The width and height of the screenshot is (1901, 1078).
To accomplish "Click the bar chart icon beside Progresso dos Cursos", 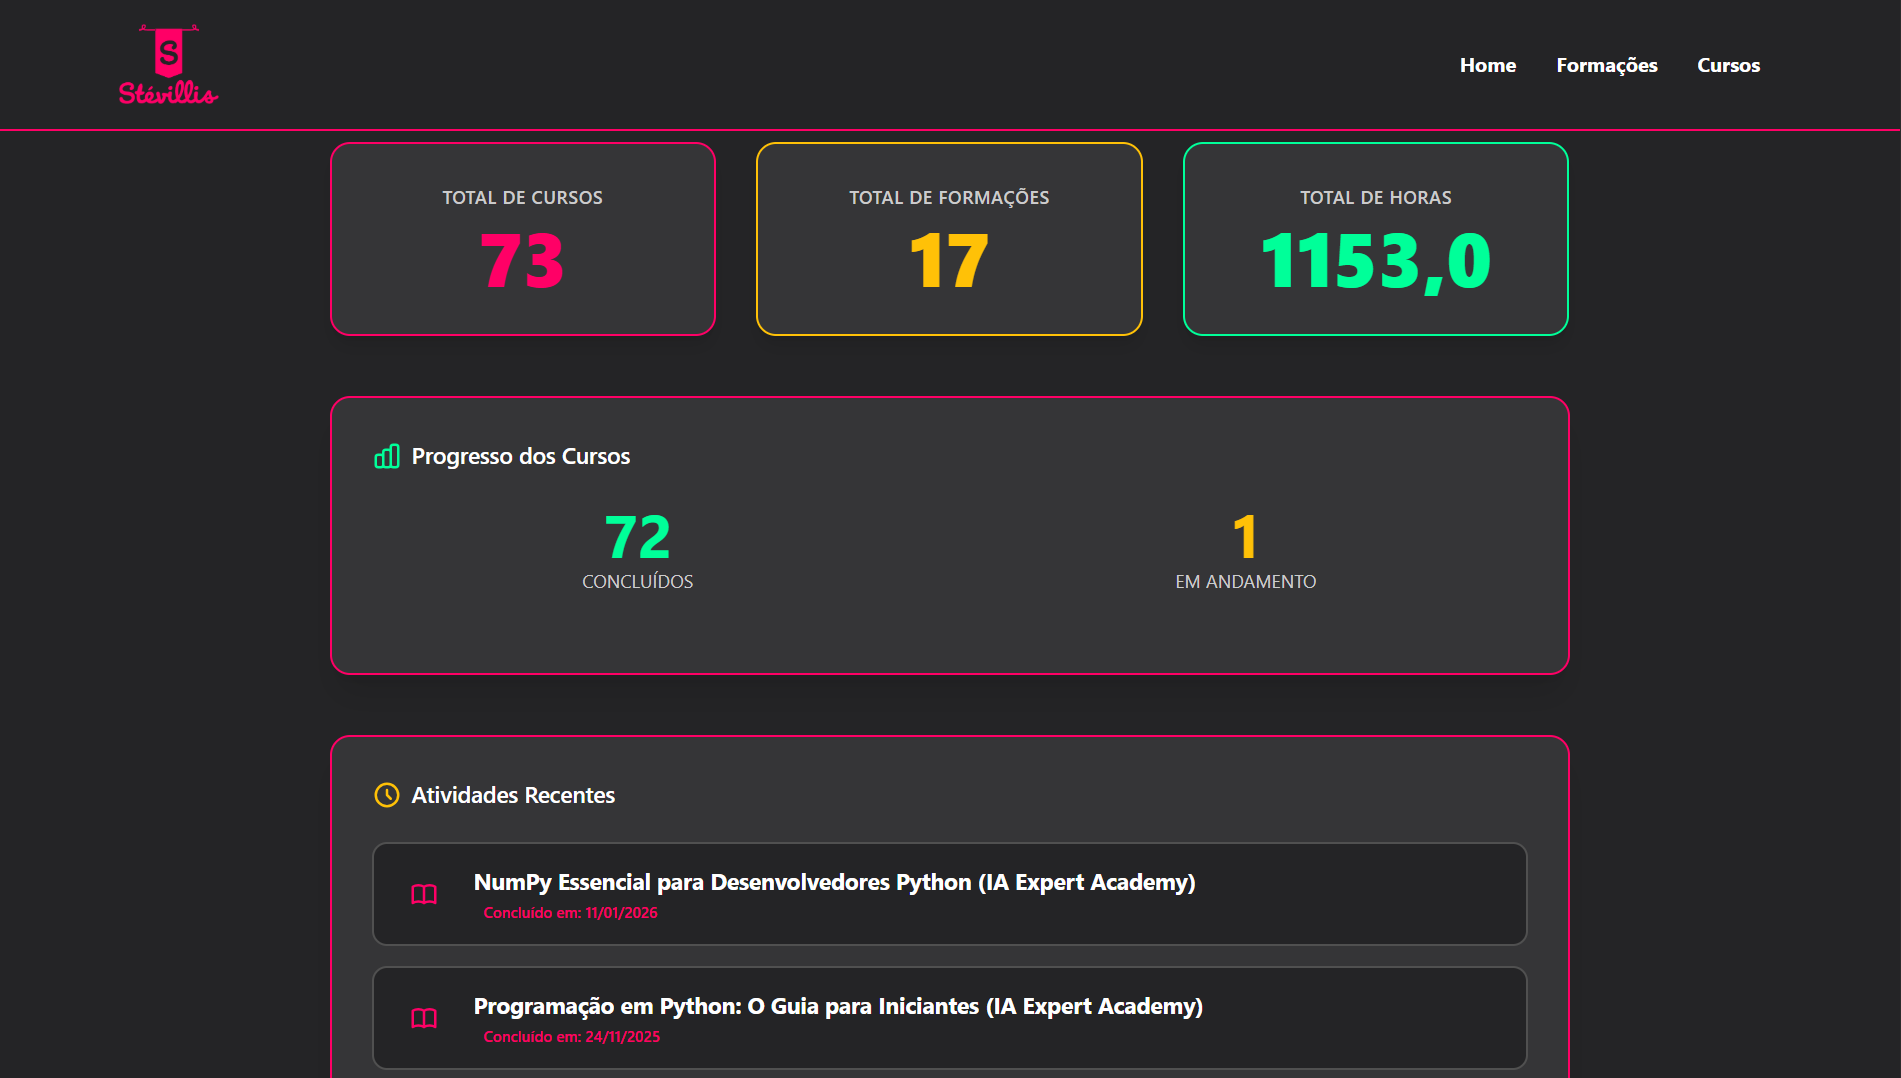I will tap(387, 457).
